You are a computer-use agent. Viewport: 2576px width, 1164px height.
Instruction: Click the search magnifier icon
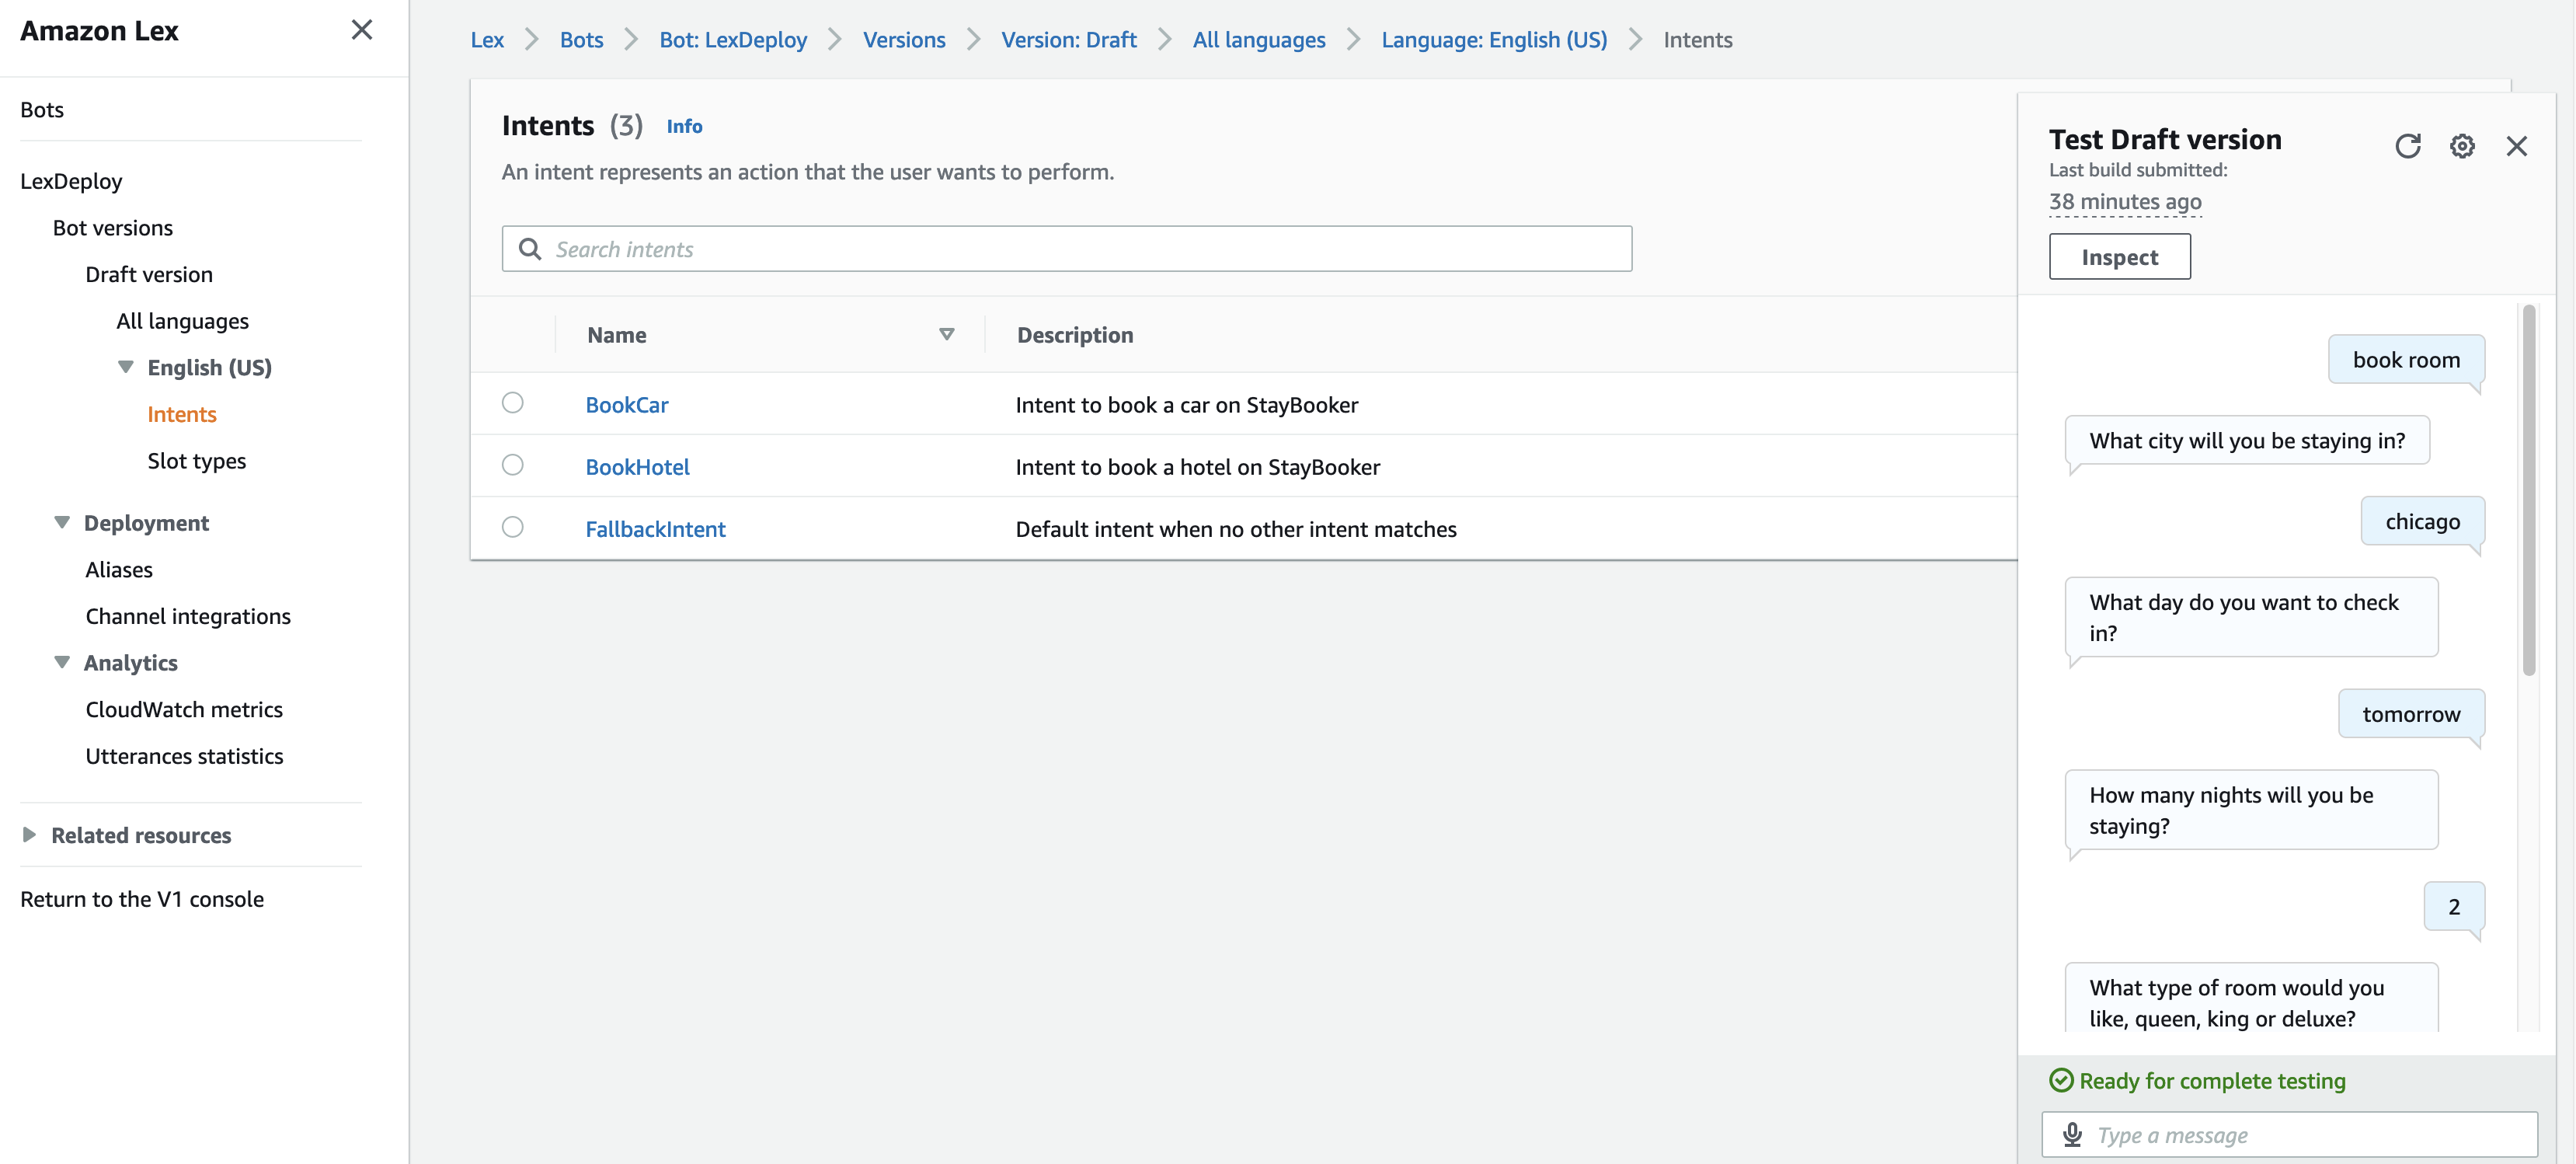click(x=530, y=249)
